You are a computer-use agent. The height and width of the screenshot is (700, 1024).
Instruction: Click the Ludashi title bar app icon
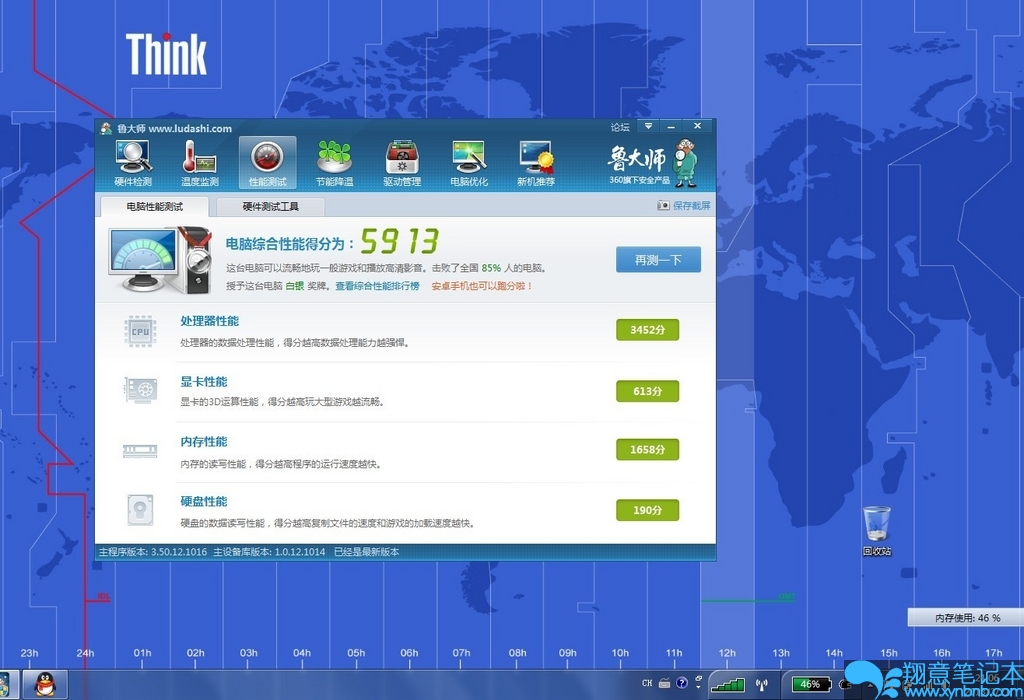click(x=106, y=128)
